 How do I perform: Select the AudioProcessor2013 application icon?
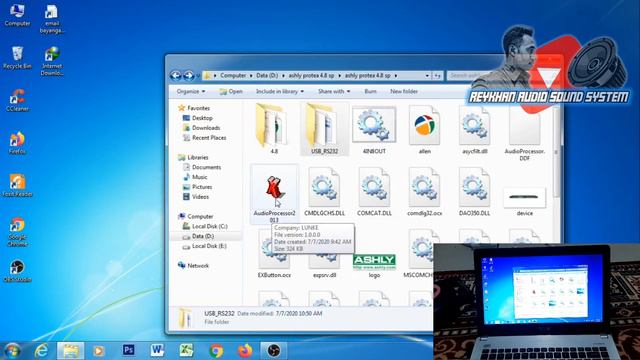274,194
